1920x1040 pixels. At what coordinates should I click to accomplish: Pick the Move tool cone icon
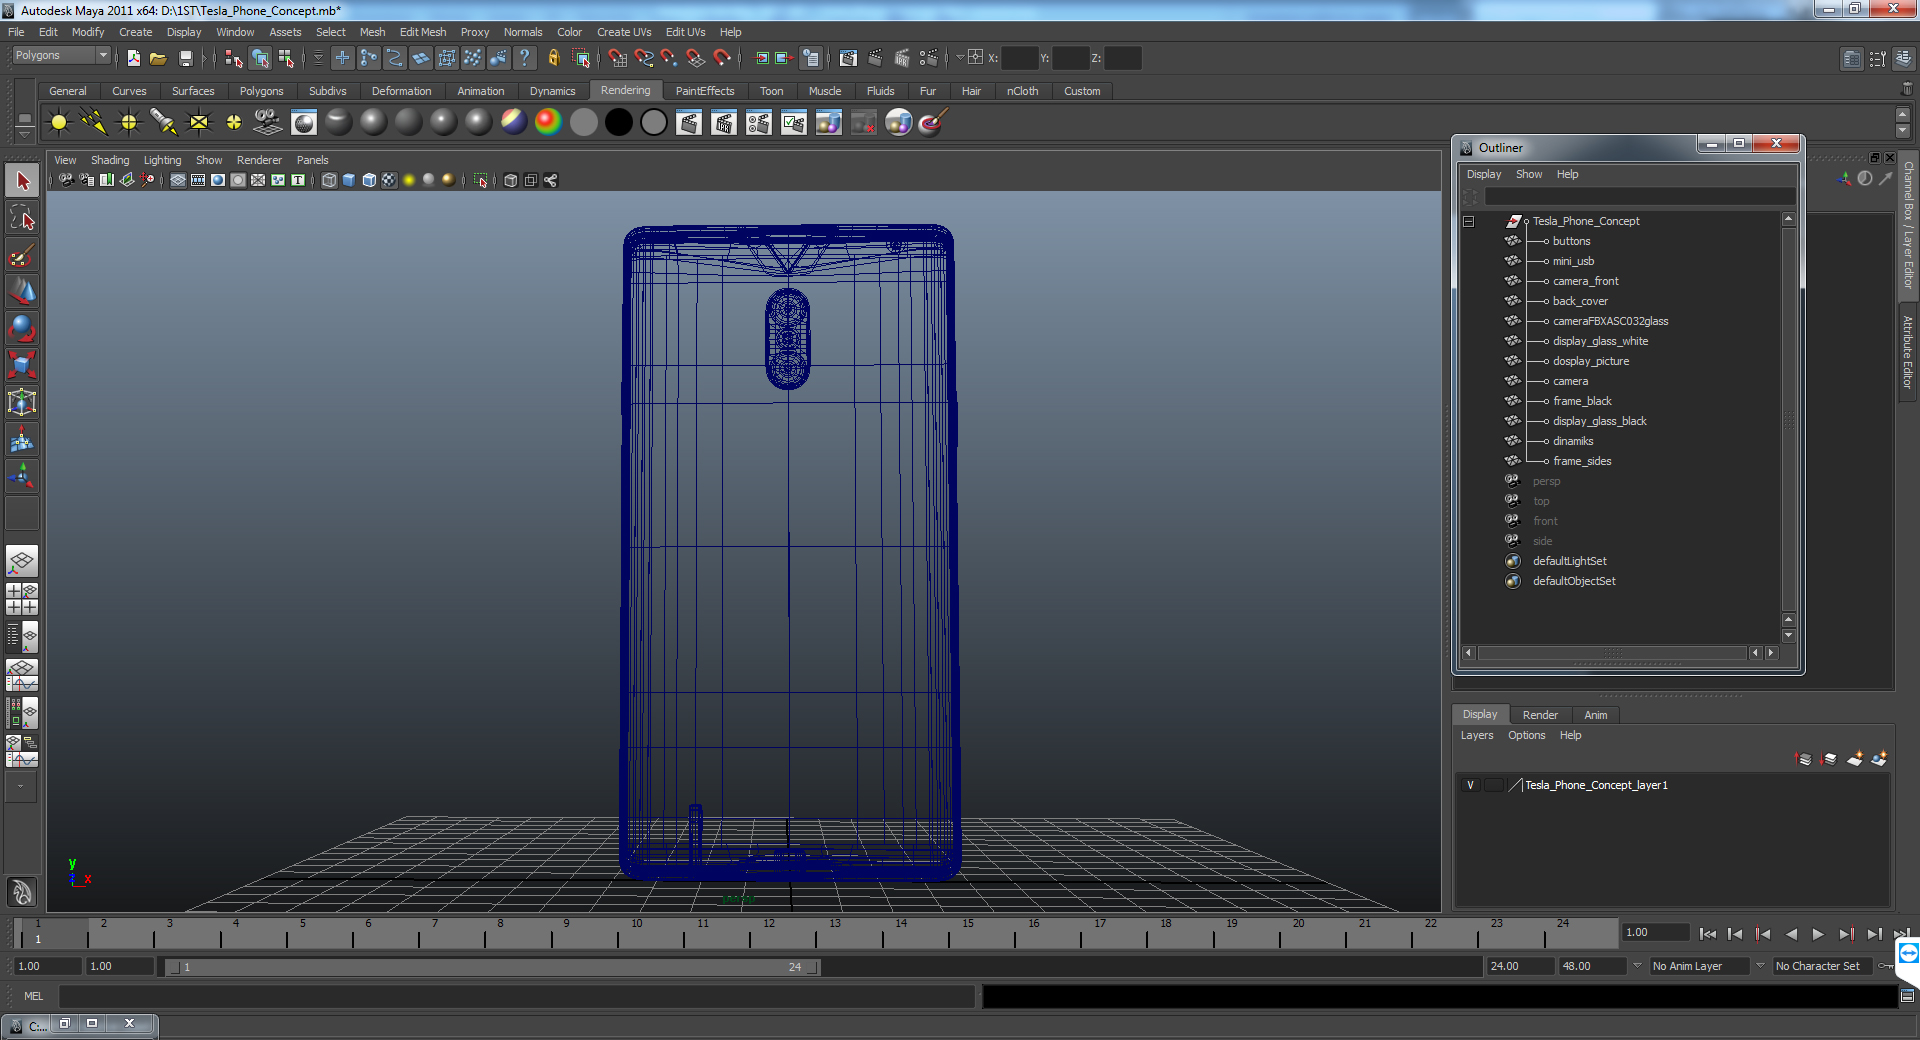22,292
